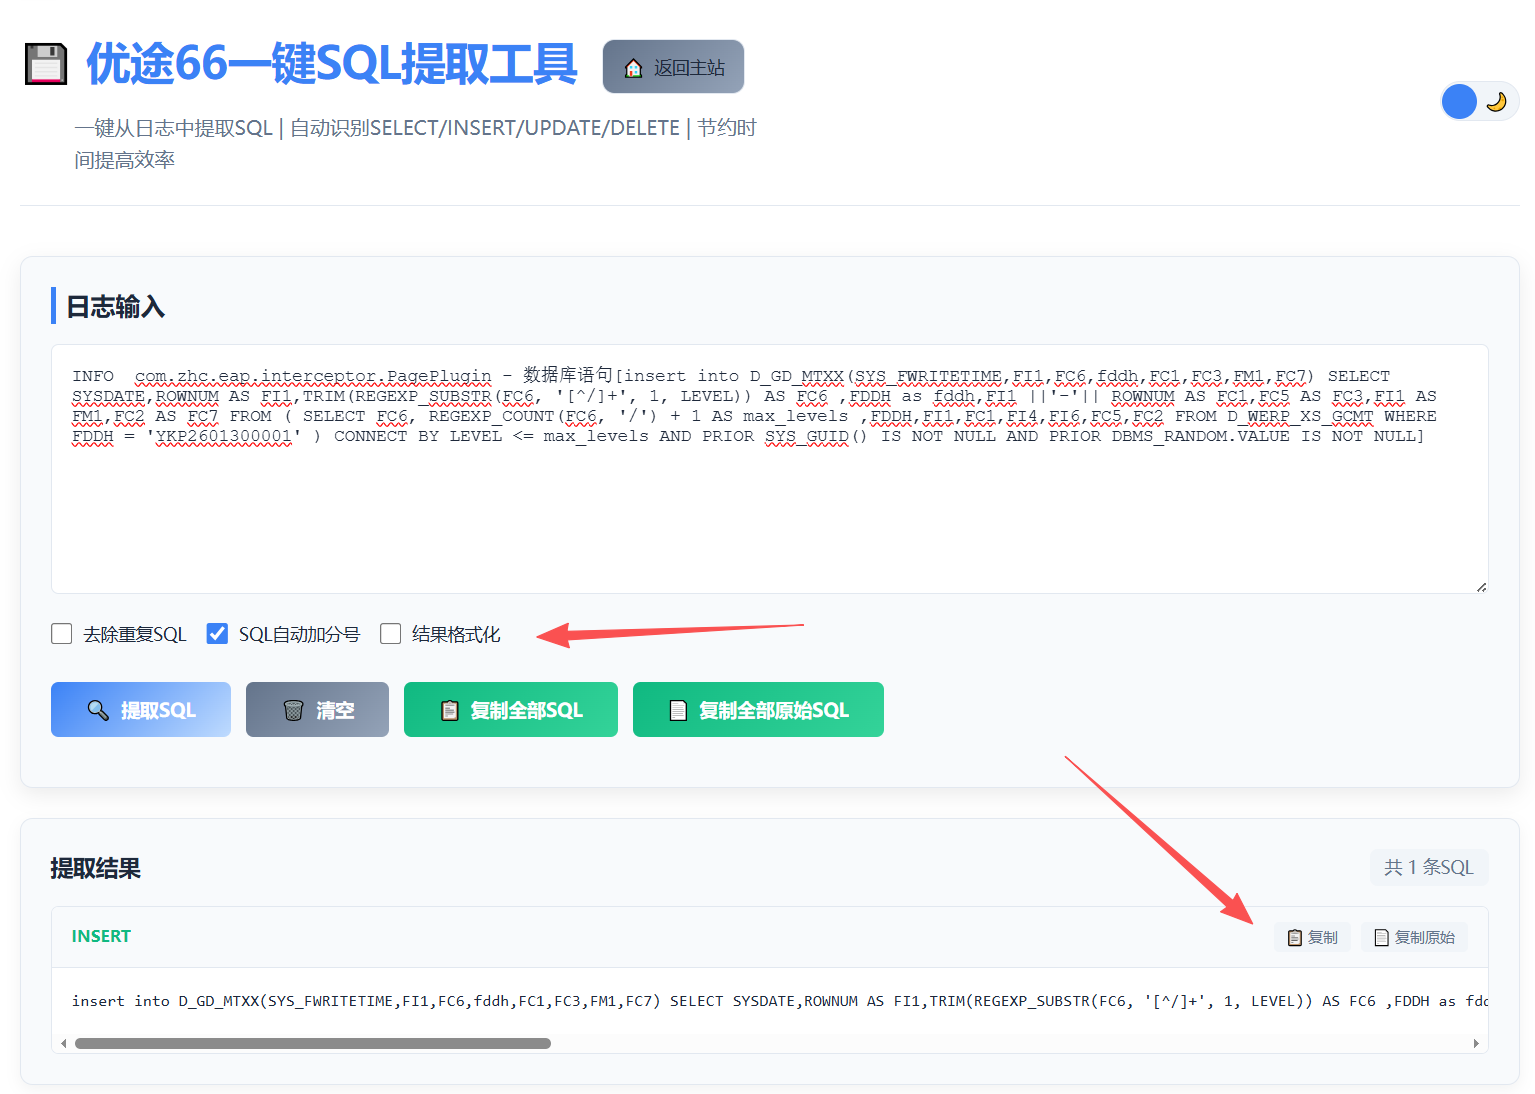Click the 提取结果 section heading
Image resolution: width=1535 pixels, height=1094 pixels.
click(x=95, y=868)
